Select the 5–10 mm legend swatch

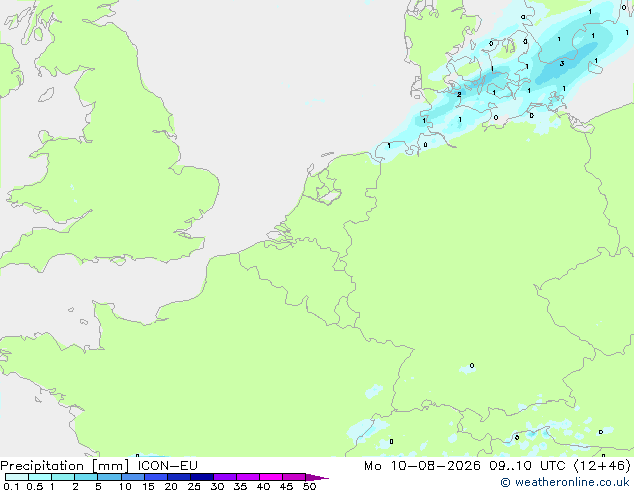click(109, 477)
